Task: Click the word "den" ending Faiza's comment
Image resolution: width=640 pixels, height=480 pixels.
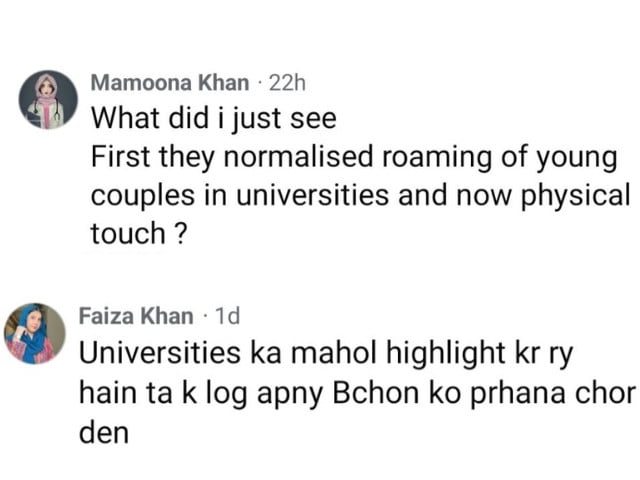Action: (104, 433)
